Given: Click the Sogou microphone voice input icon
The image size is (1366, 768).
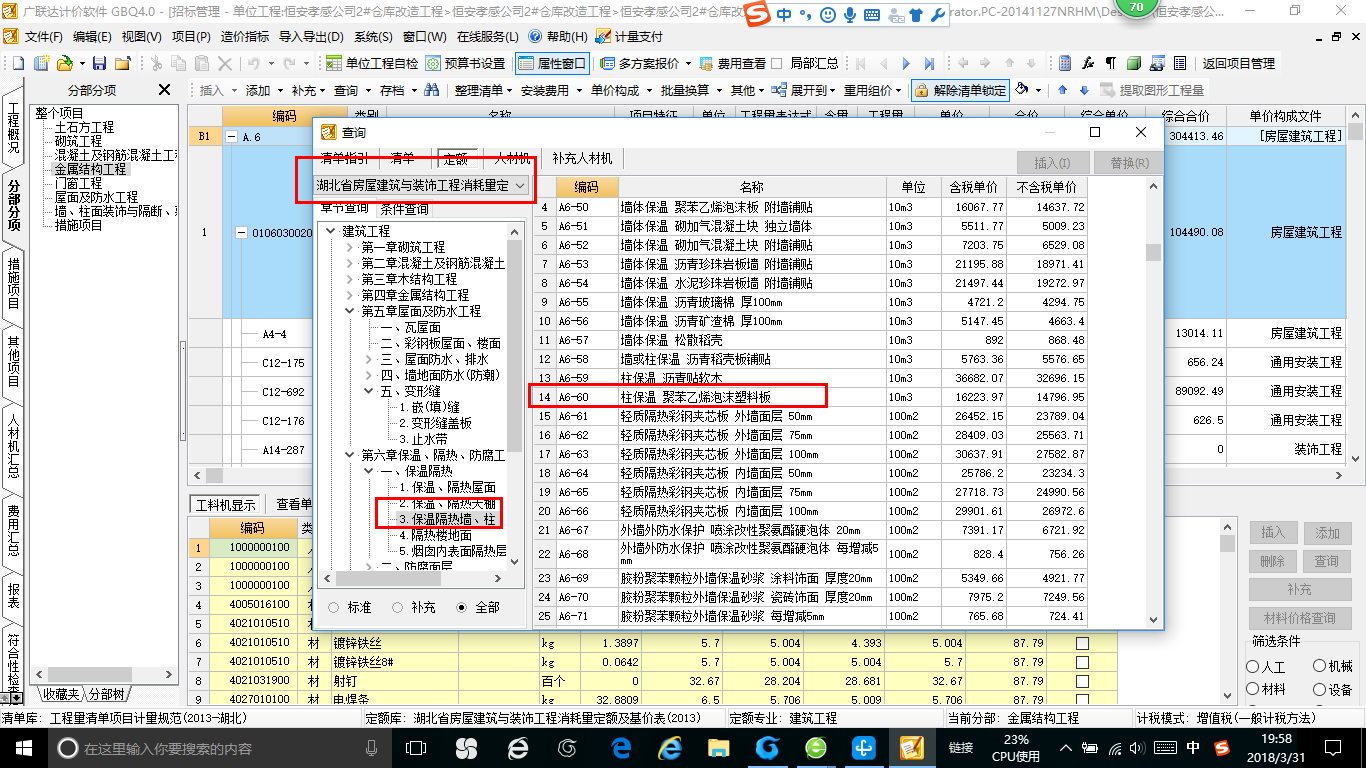Looking at the screenshot, I should point(850,15).
